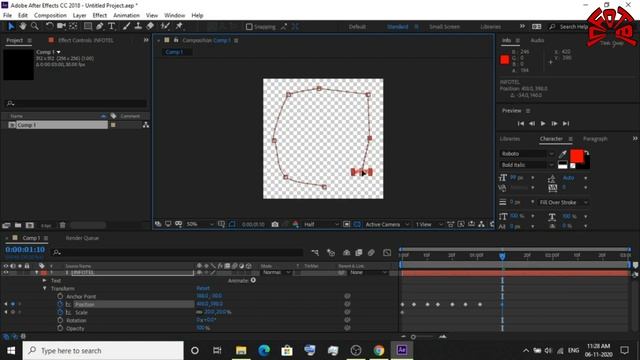Select the Roto Brush tool
640x360 pixels.
coord(165,26)
